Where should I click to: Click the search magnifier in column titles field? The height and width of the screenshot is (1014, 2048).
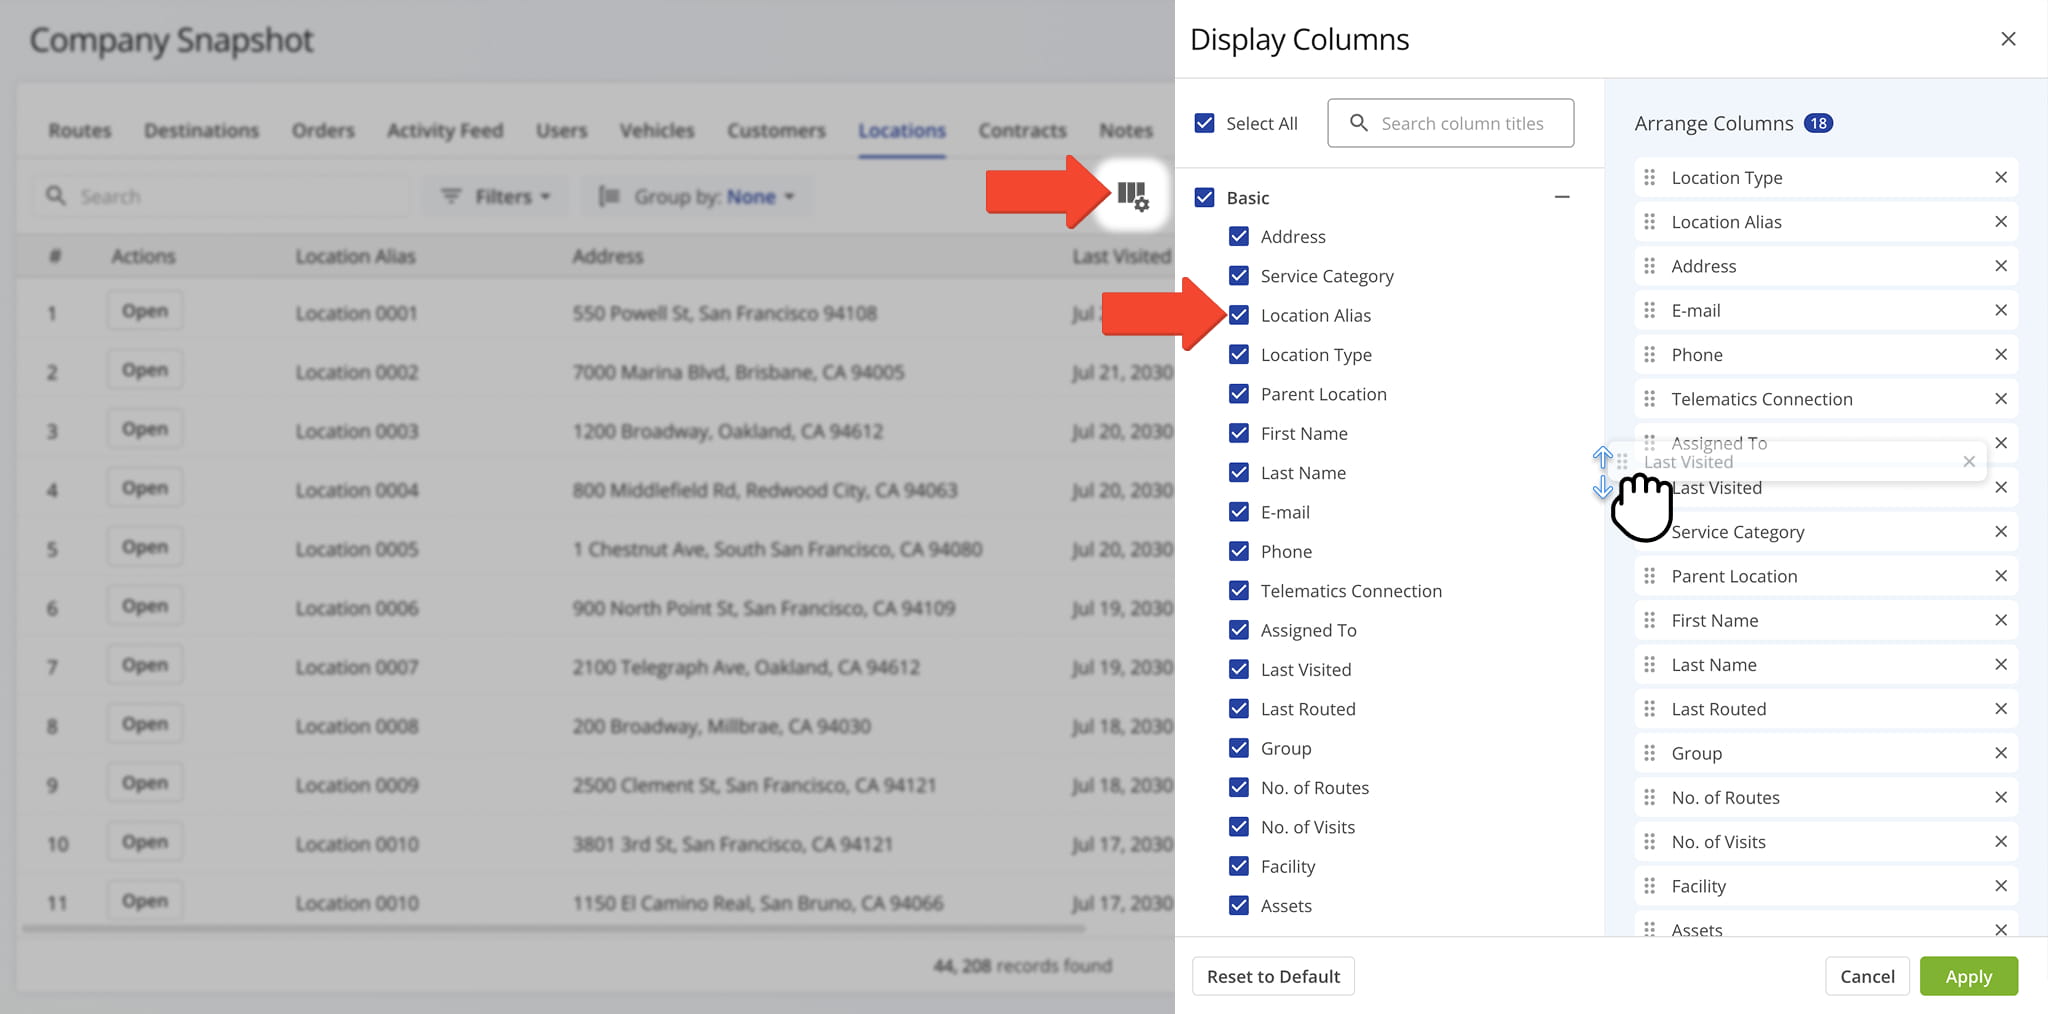coord(1358,123)
